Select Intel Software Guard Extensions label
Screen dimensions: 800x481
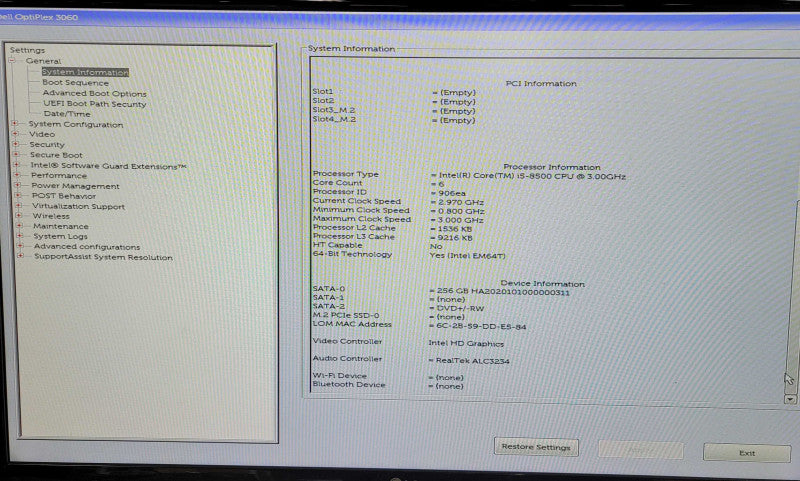click(x=108, y=166)
